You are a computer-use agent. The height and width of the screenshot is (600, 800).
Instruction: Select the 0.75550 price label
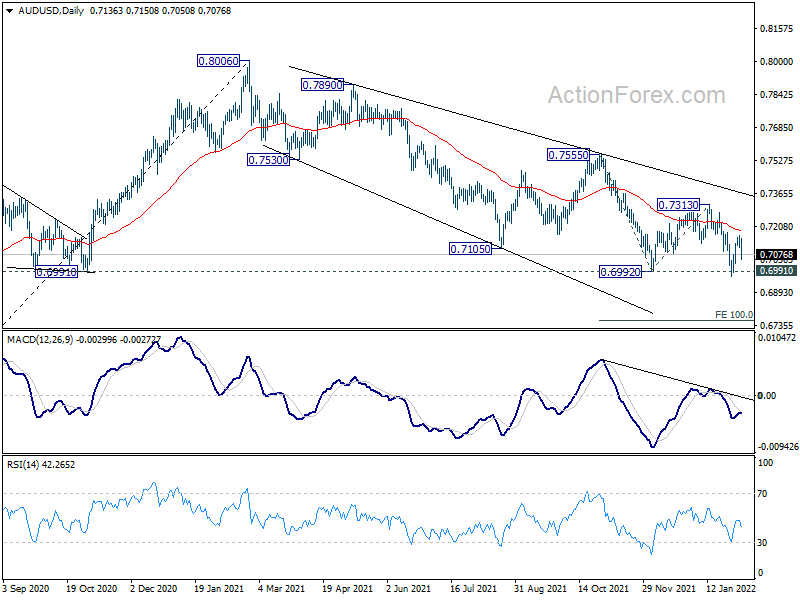[x=568, y=155]
